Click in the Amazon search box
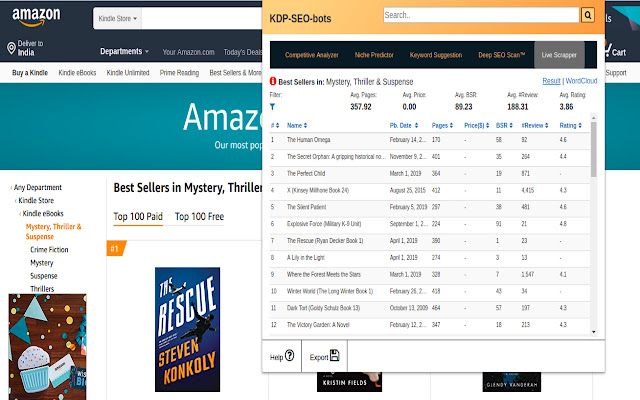 [x=202, y=18]
